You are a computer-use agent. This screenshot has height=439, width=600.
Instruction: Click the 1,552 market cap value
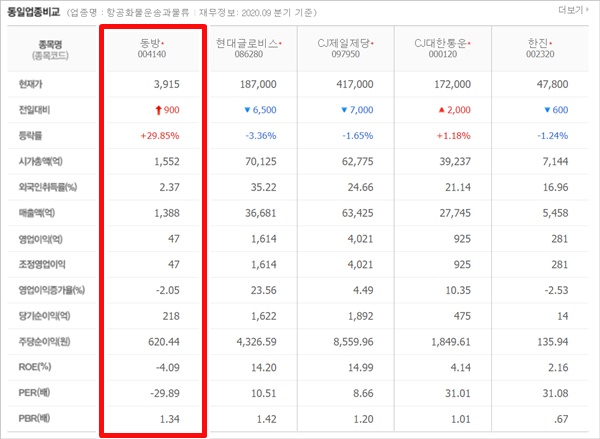tap(167, 162)
